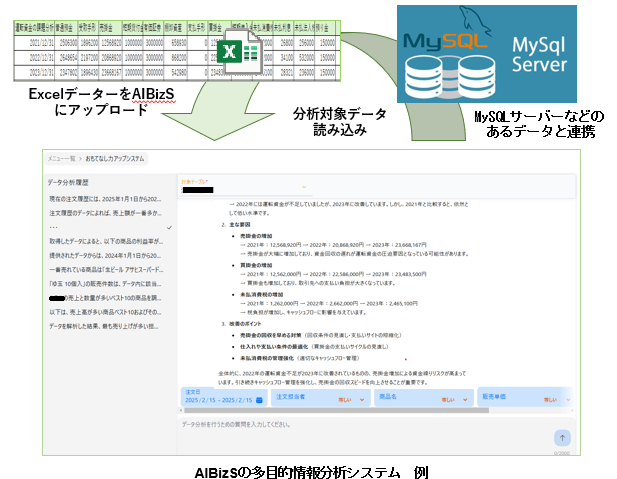Click the 改善のポイント numbered heading

(245, 324)
